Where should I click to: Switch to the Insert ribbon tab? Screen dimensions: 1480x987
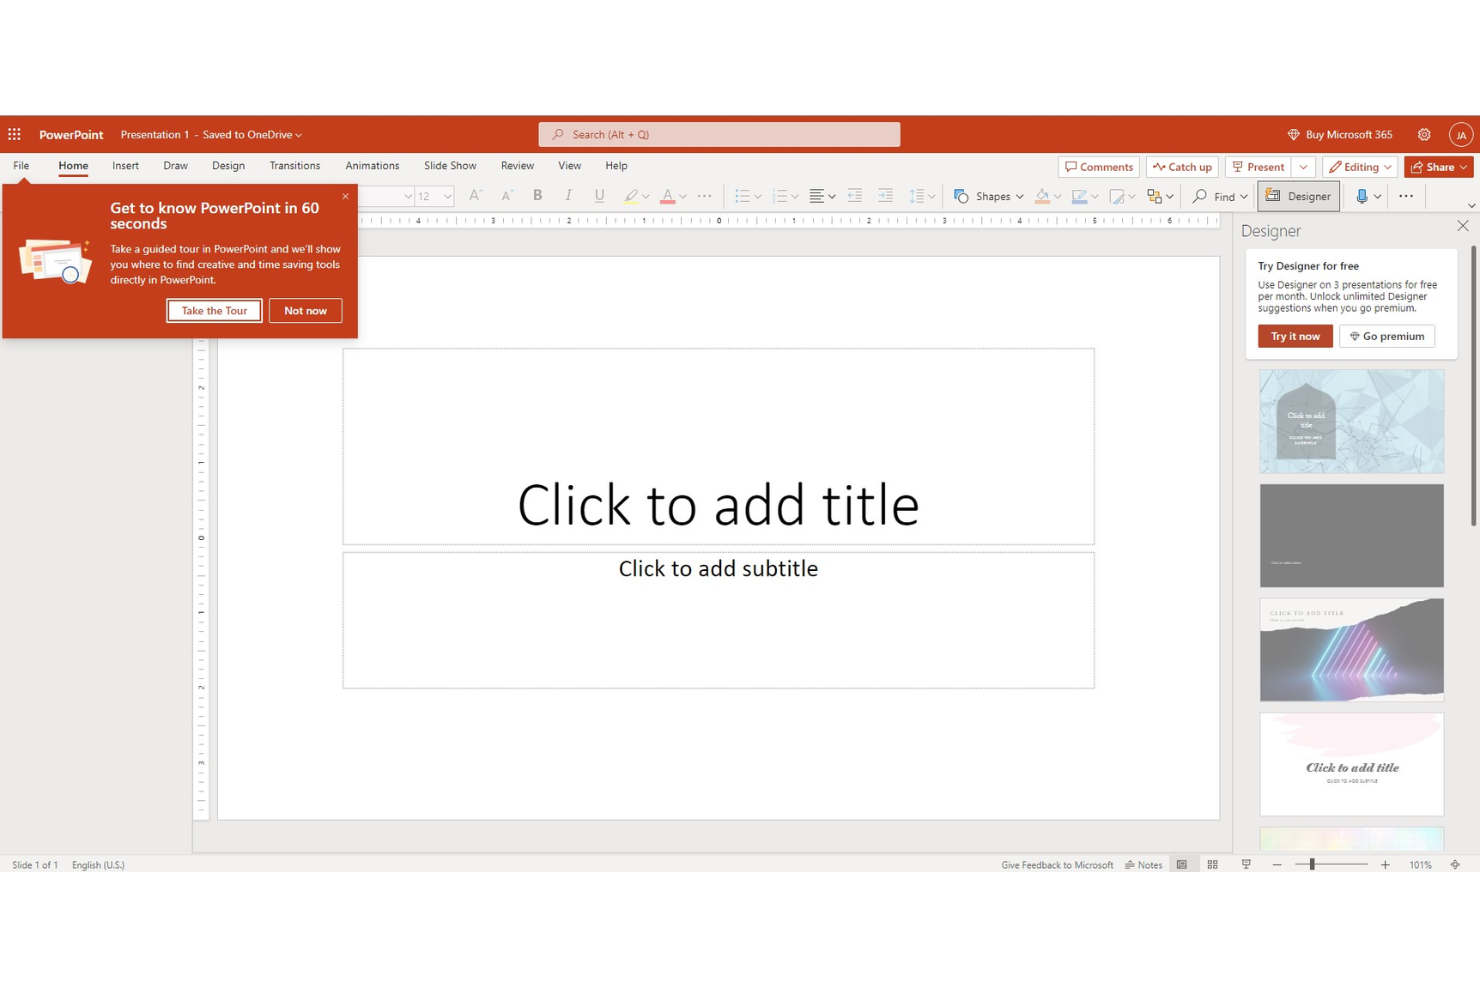(x=125, y=166)
